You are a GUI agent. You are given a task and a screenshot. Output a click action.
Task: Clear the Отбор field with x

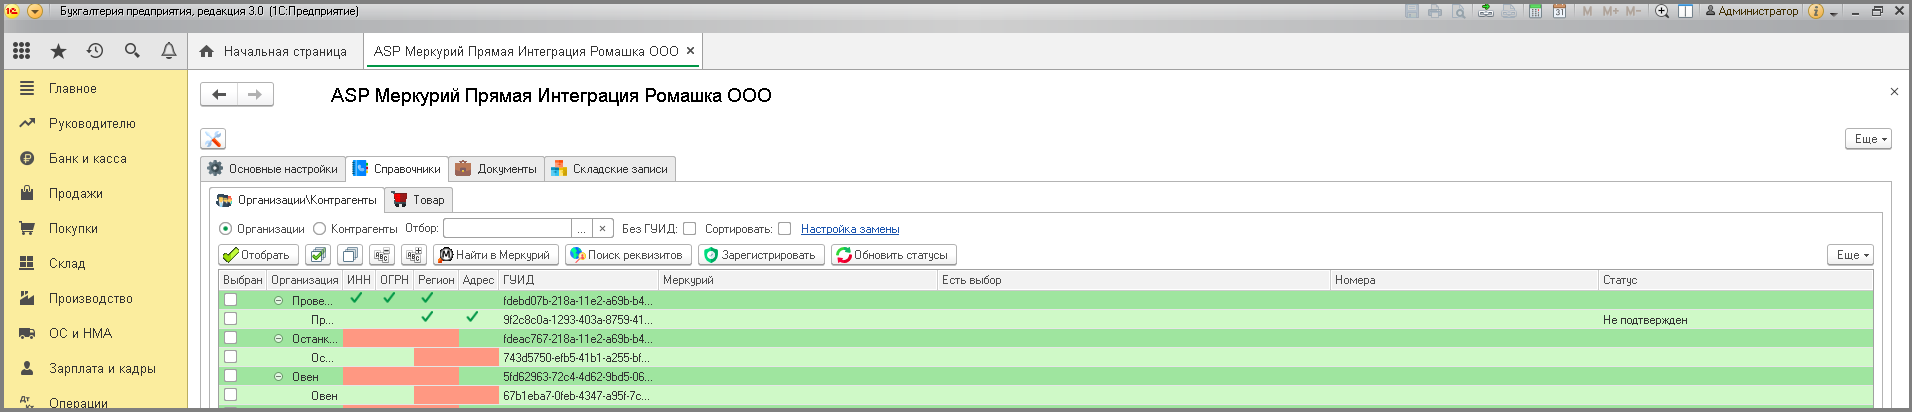[x=602, y=229]
